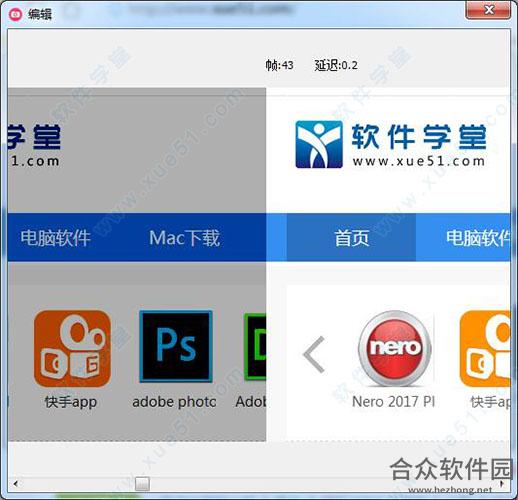Screen dimensions: 518x500
Task: Click the Kuaishou app icon in left frame
Action: [72, 348]
